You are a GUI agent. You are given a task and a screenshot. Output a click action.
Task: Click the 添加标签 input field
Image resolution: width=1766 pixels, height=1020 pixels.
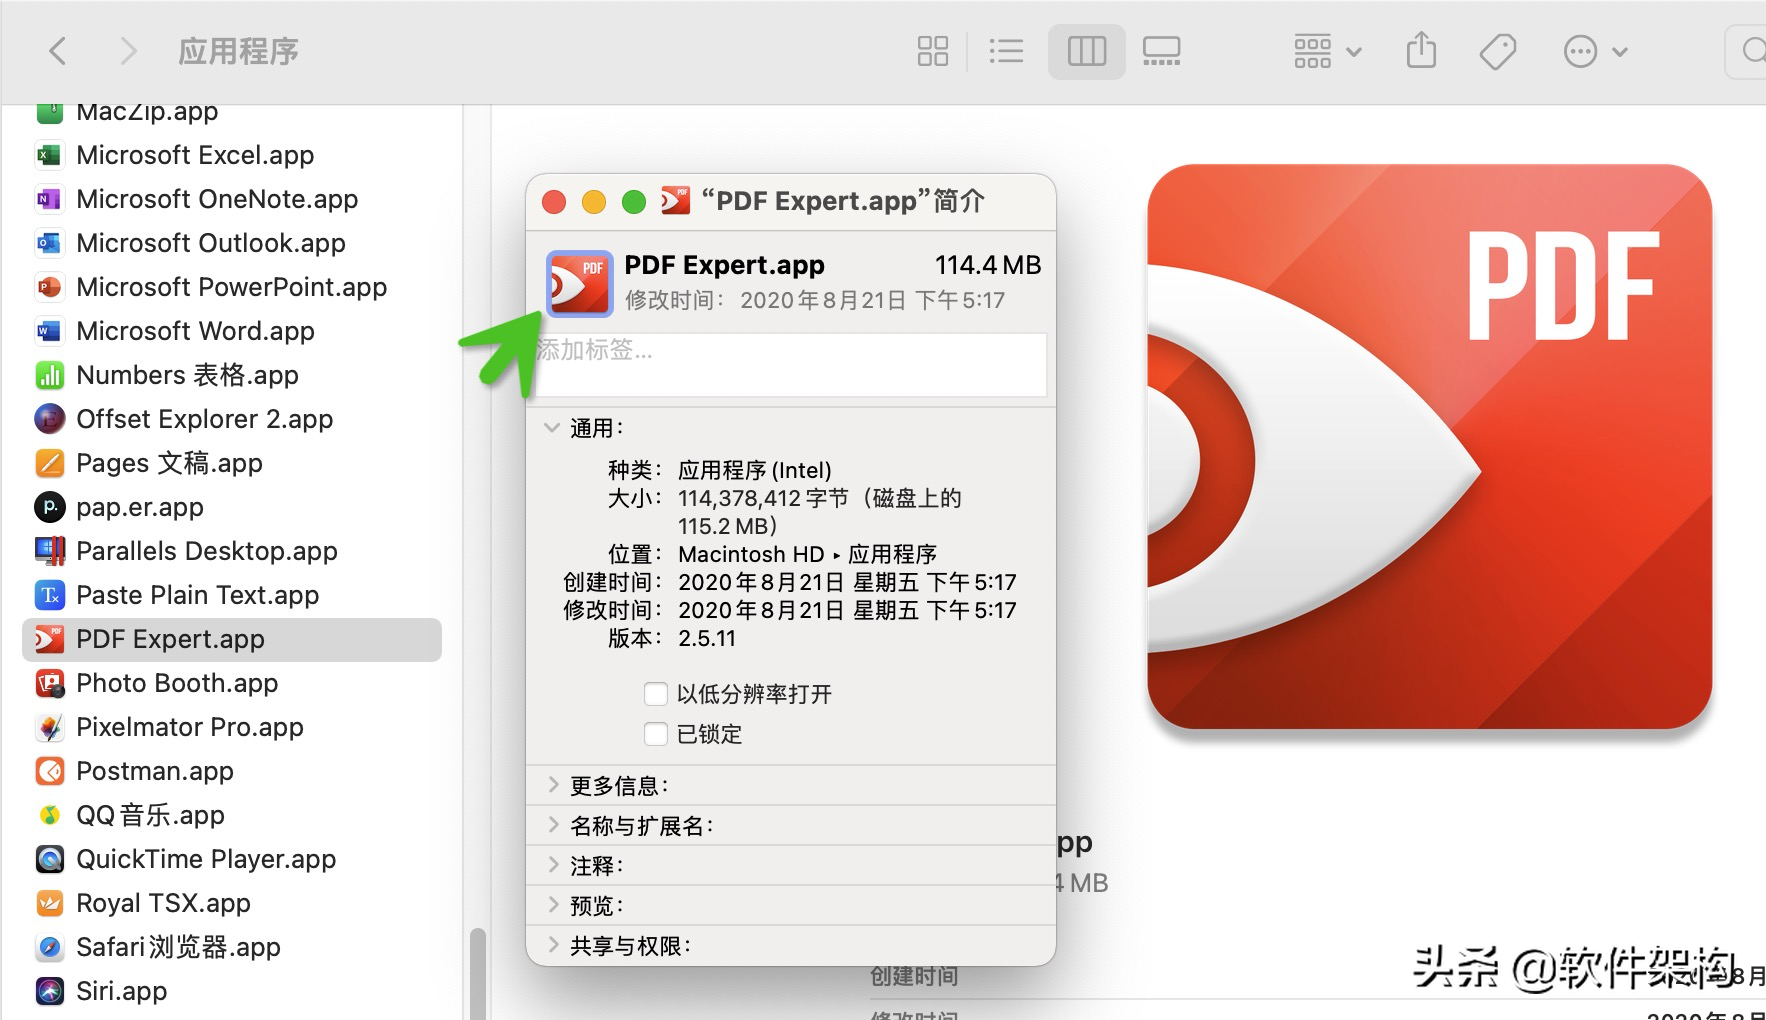790,365
